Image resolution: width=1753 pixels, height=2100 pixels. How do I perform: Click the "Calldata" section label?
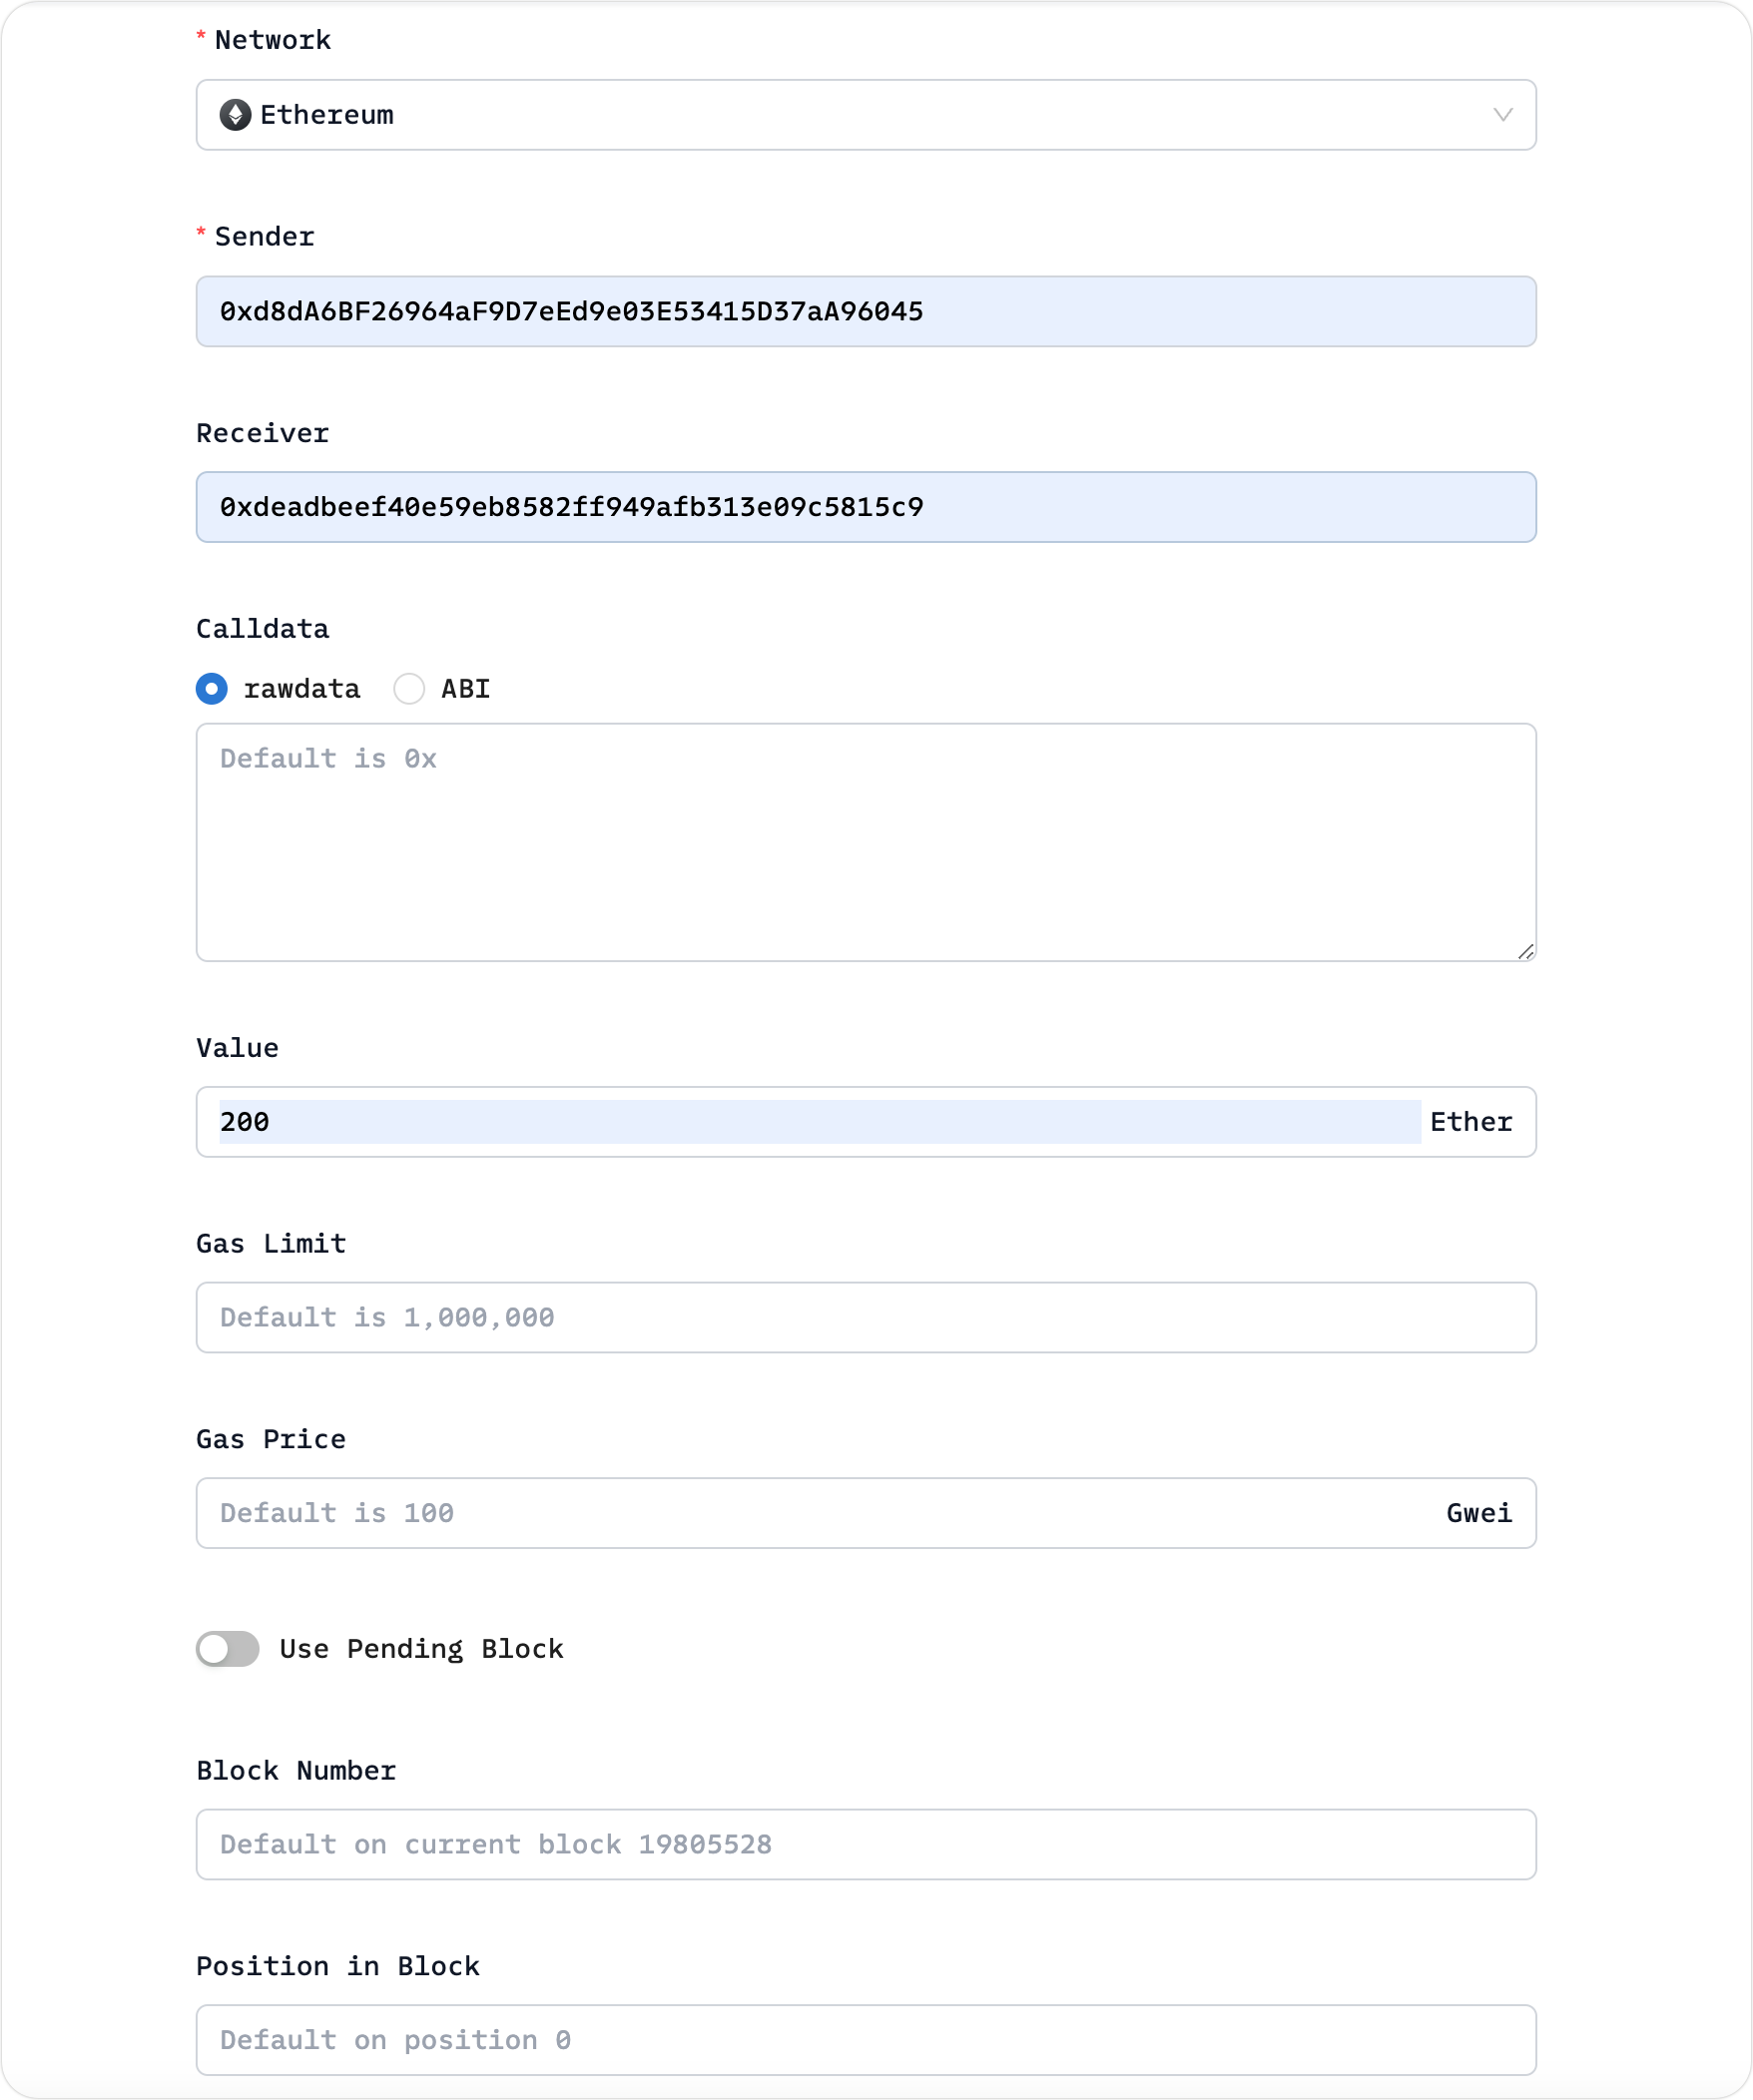(x=262, y=629)
